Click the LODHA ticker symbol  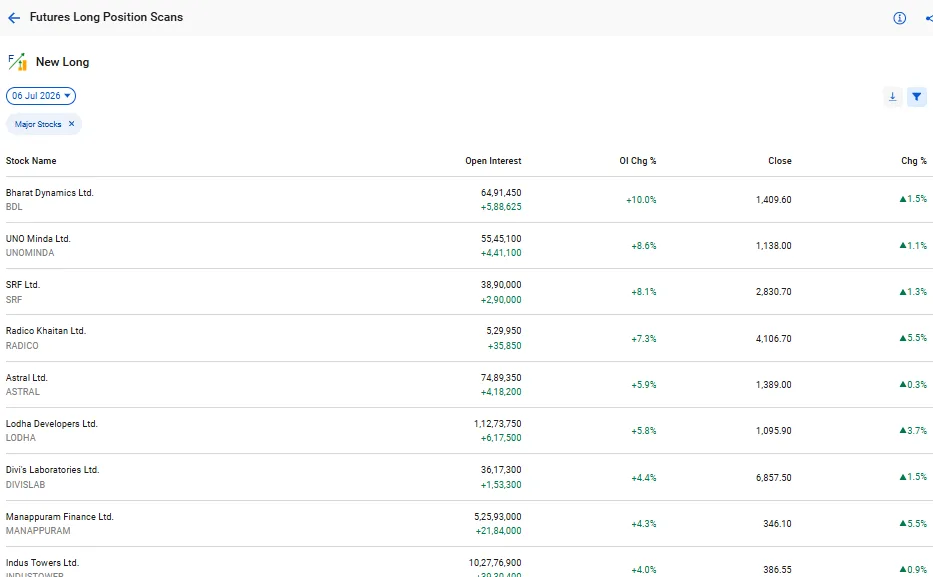[21, 438]
